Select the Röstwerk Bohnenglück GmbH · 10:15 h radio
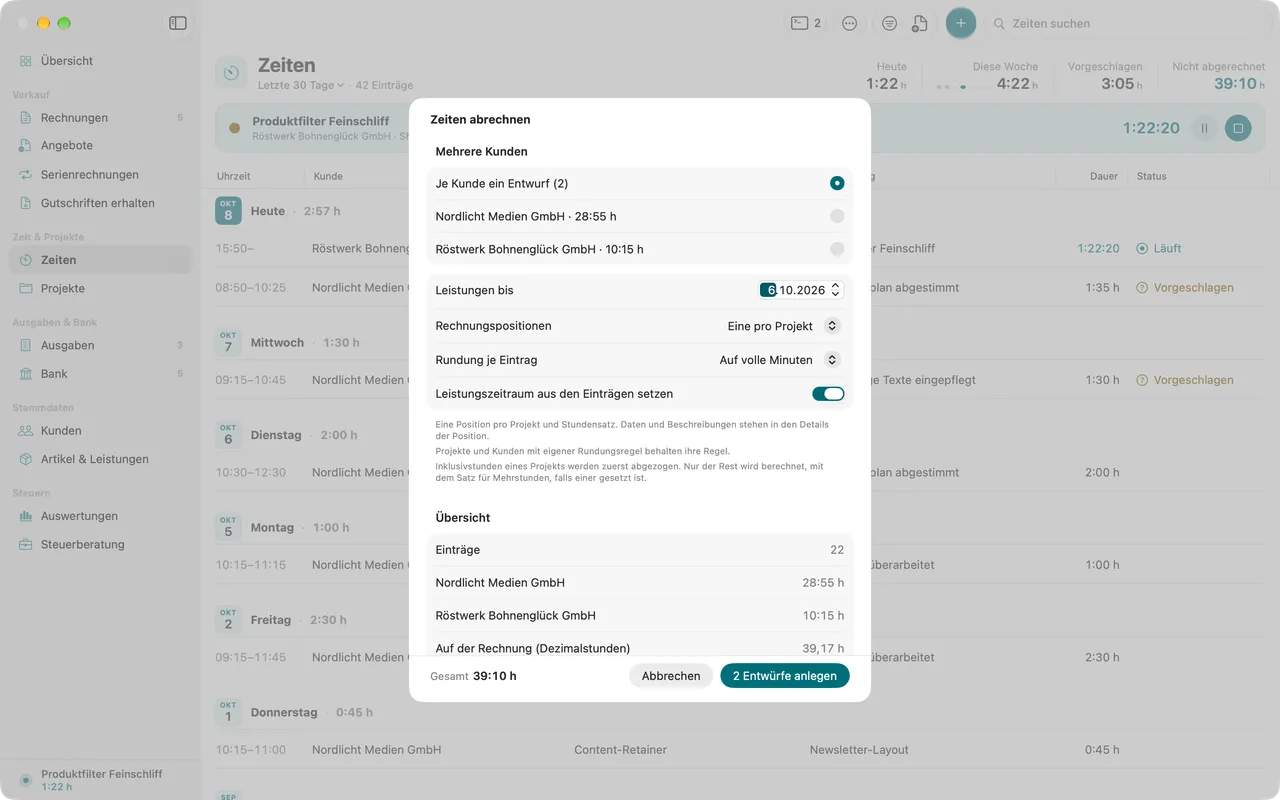 click(x=837, y=249)
